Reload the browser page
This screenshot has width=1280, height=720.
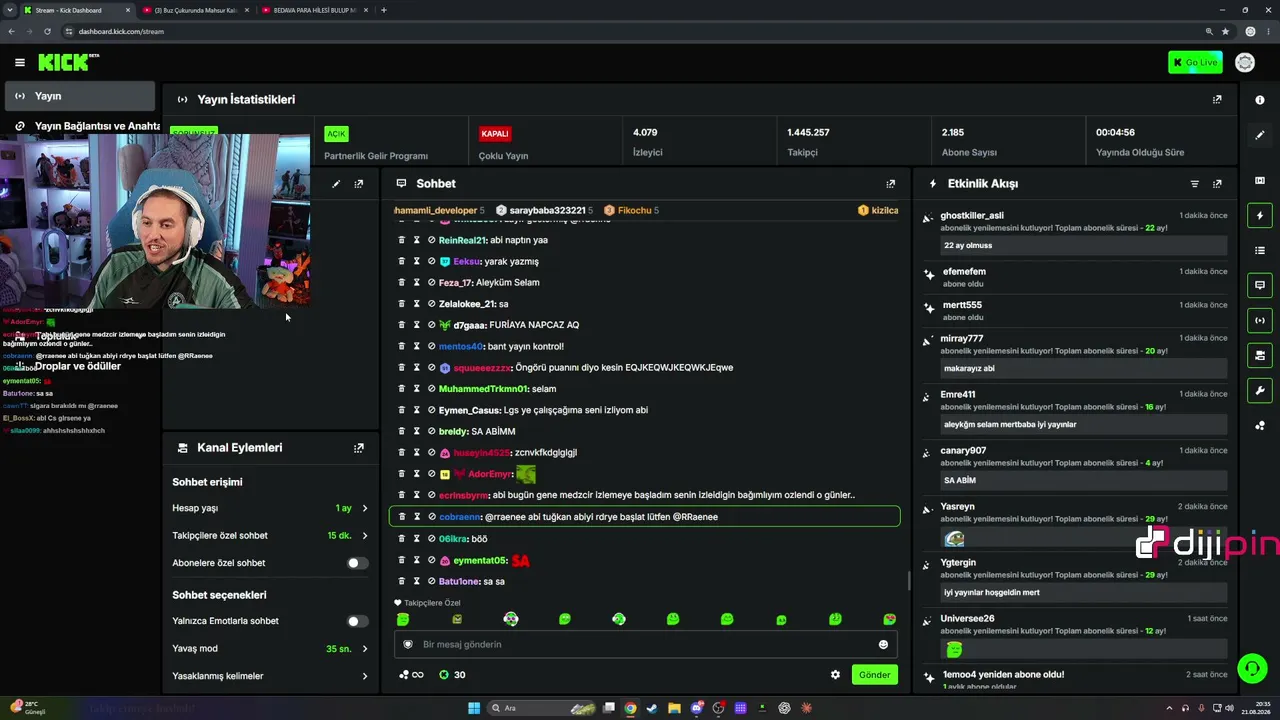pyautogui.click(x=49, y=32)
